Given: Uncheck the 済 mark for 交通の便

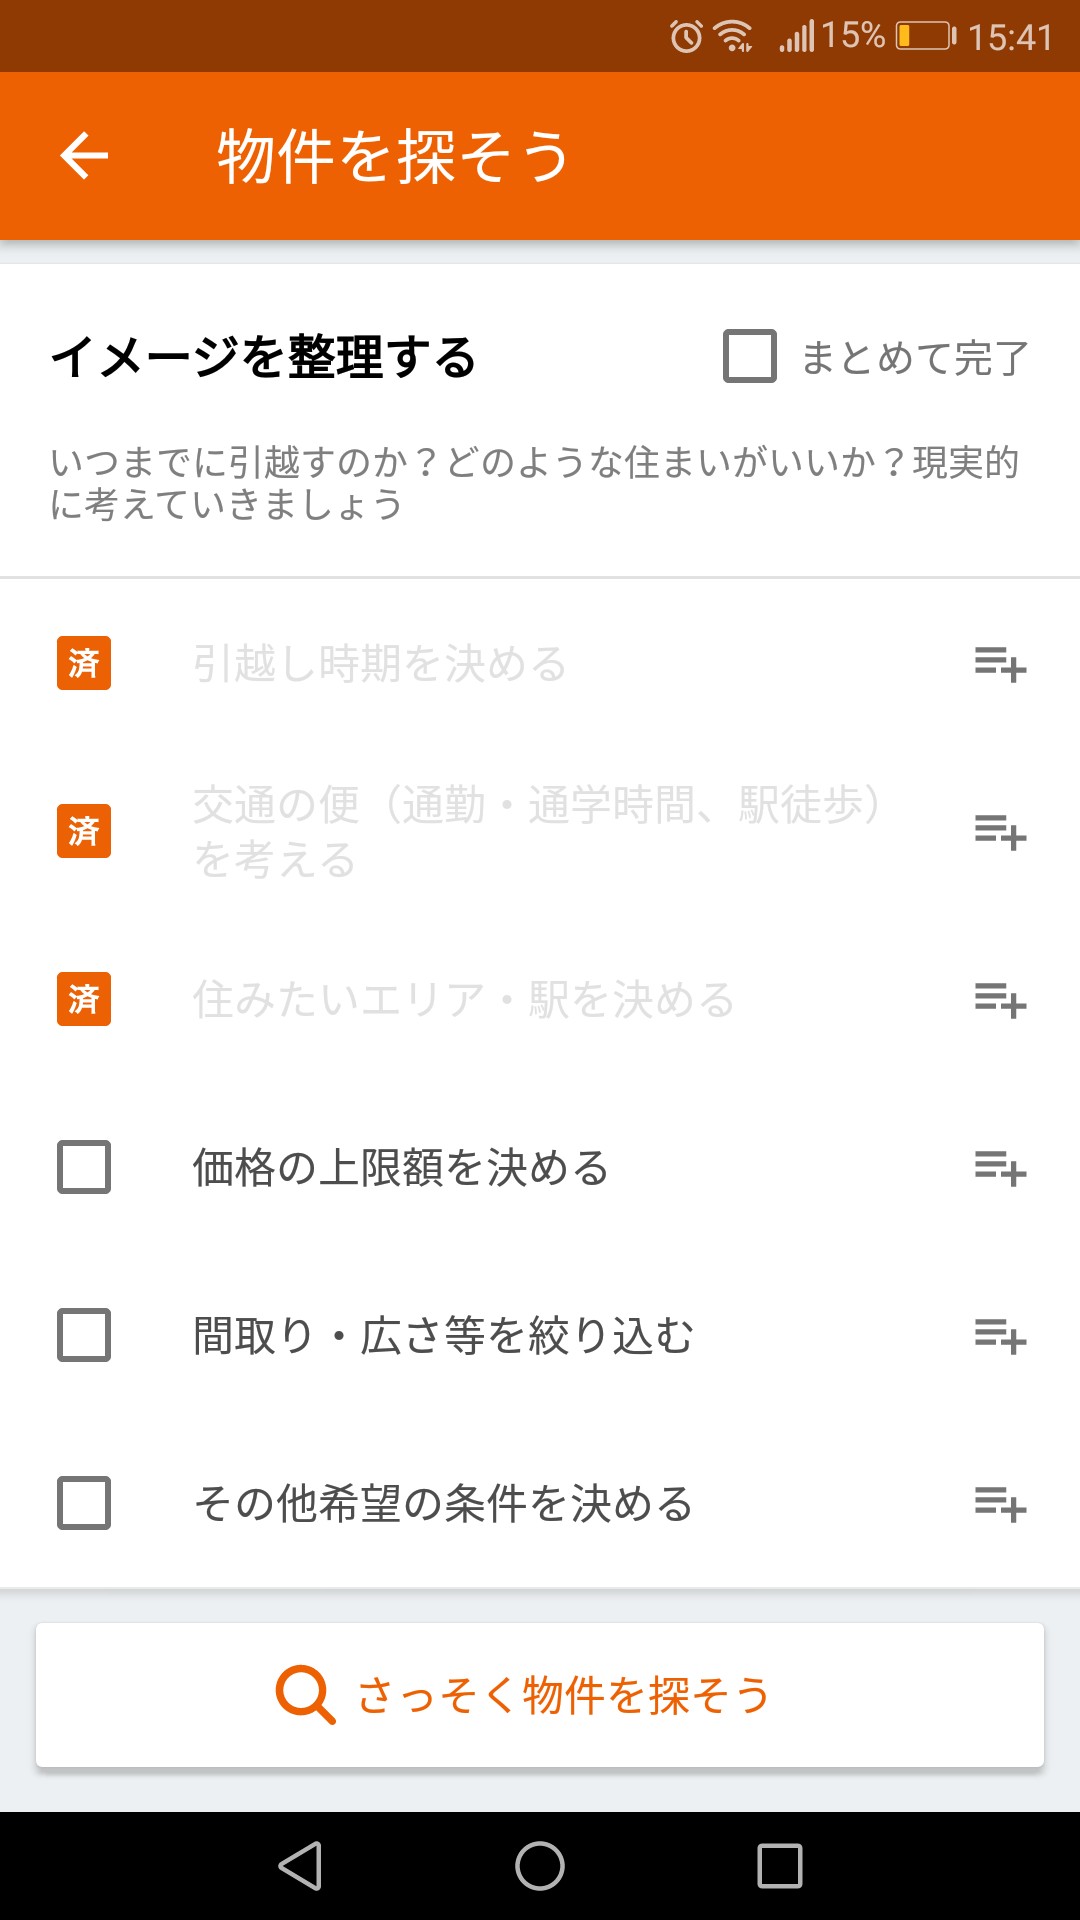Looking at the screenshot, I should point(84,831).
